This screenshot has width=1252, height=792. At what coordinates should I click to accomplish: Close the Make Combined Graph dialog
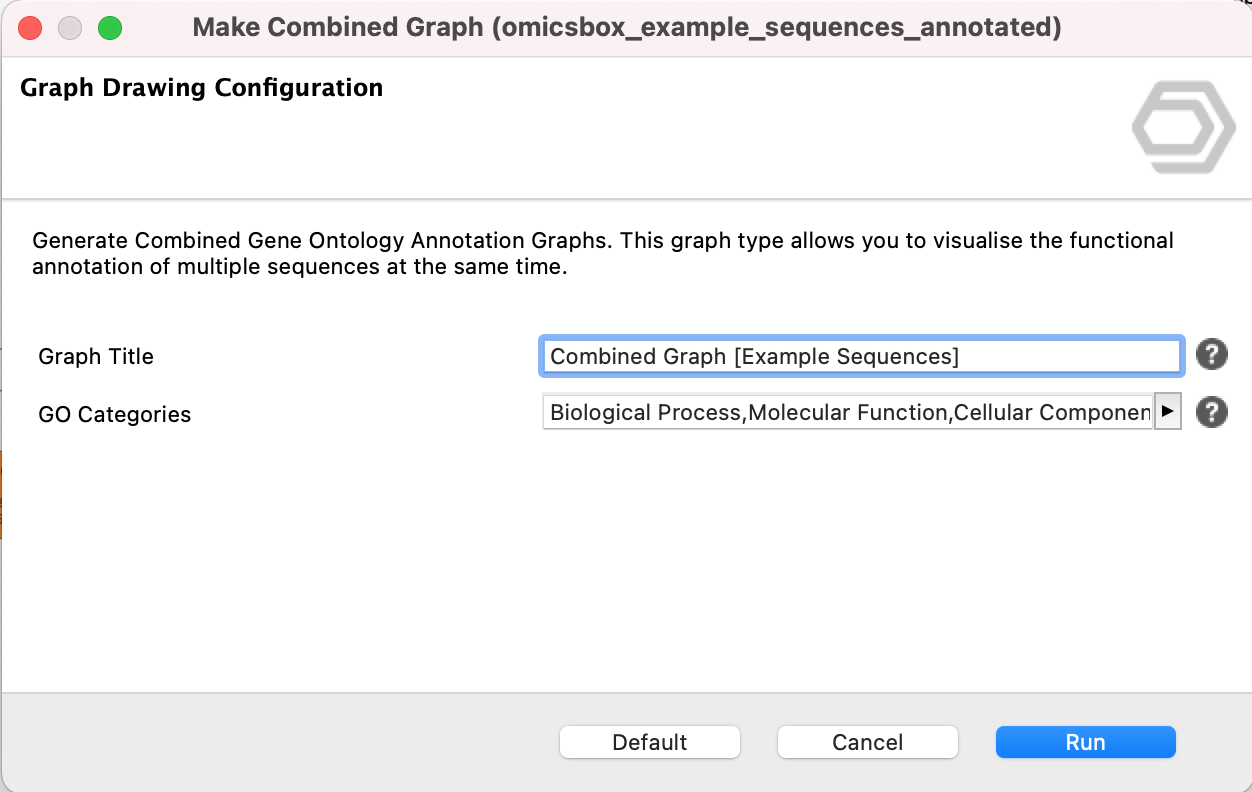click(x=31, y=28)
